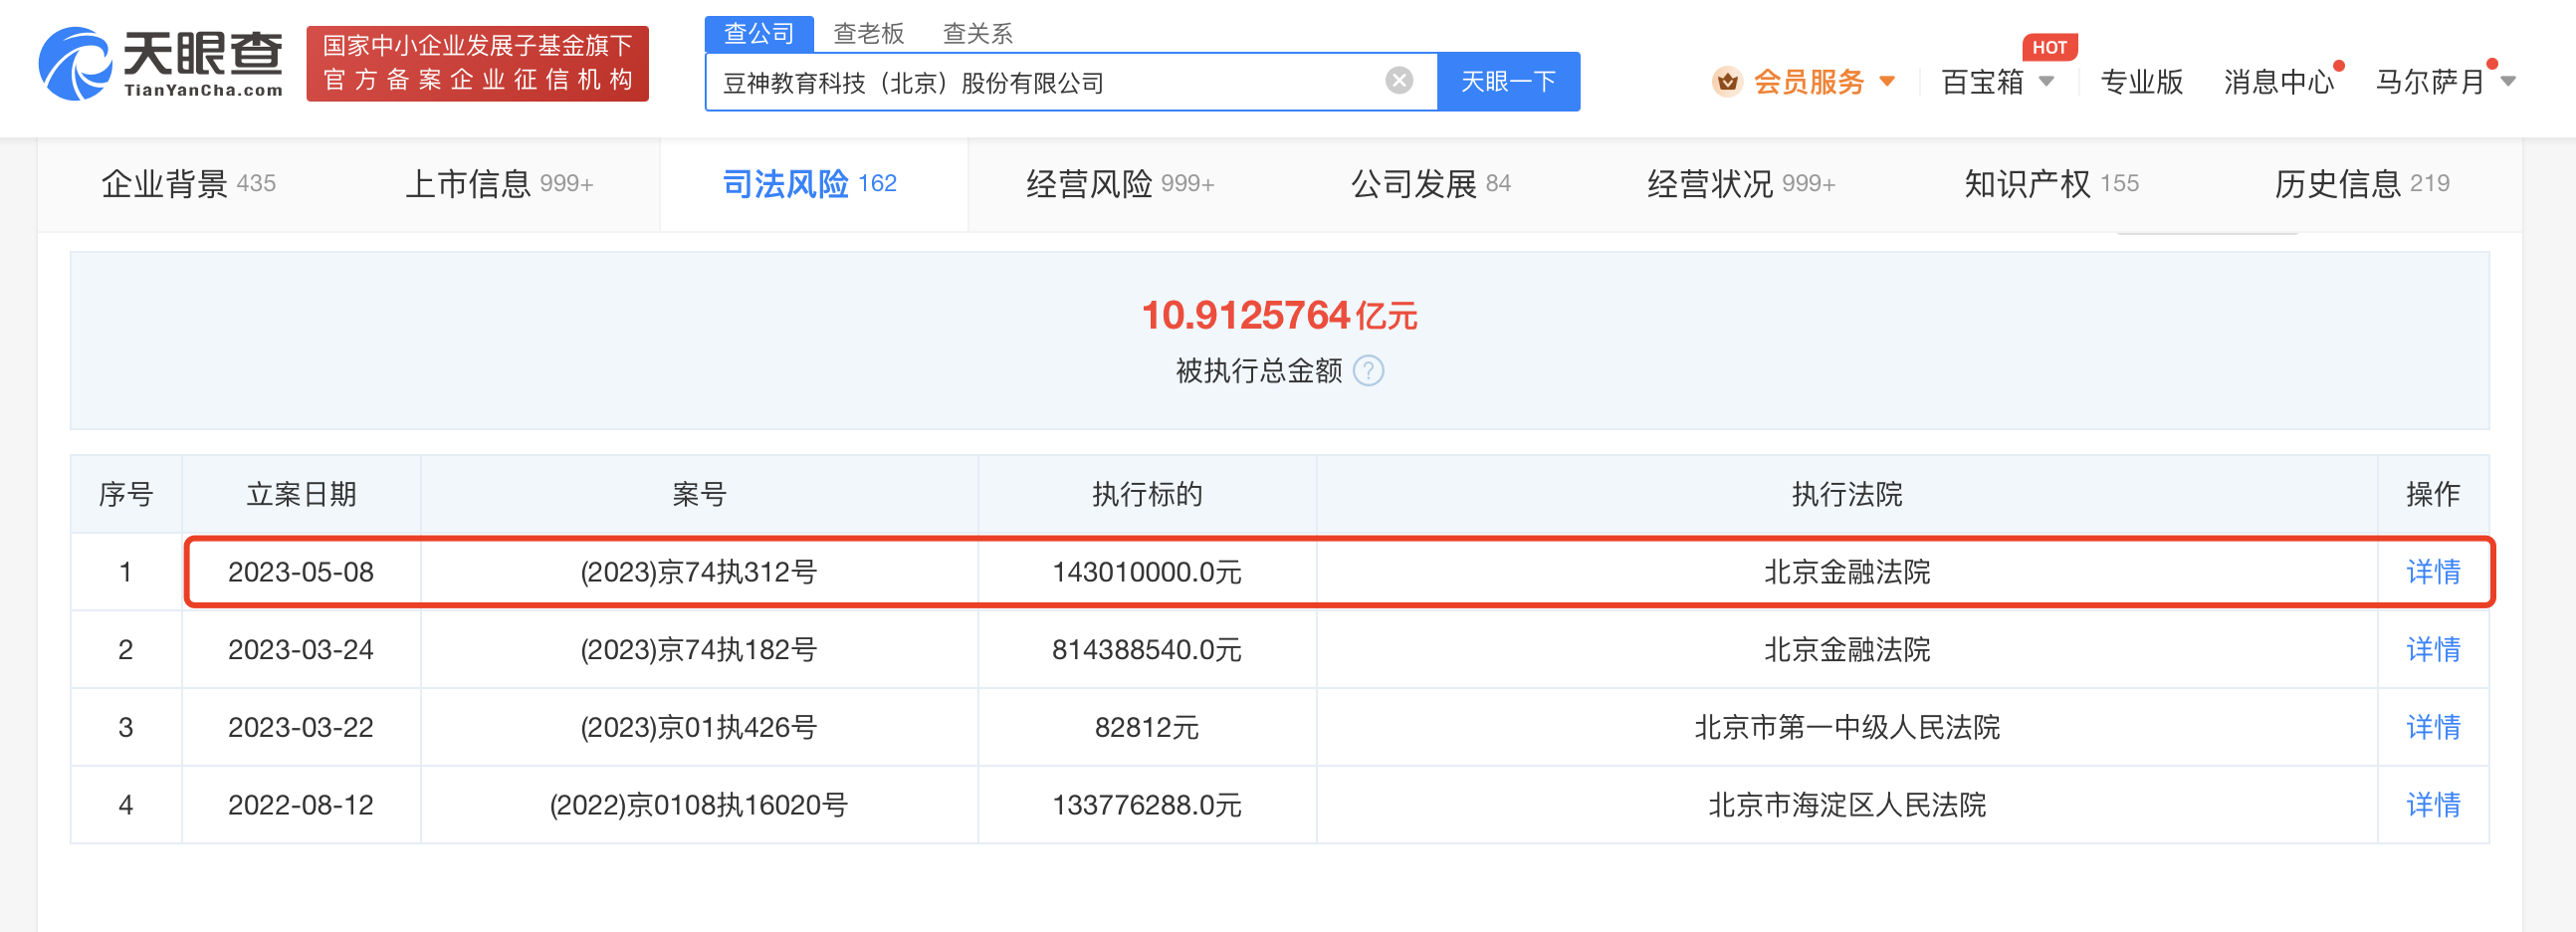Open the 消息中心 notifications
The image size is (2576, 932).
[2278, 82]
